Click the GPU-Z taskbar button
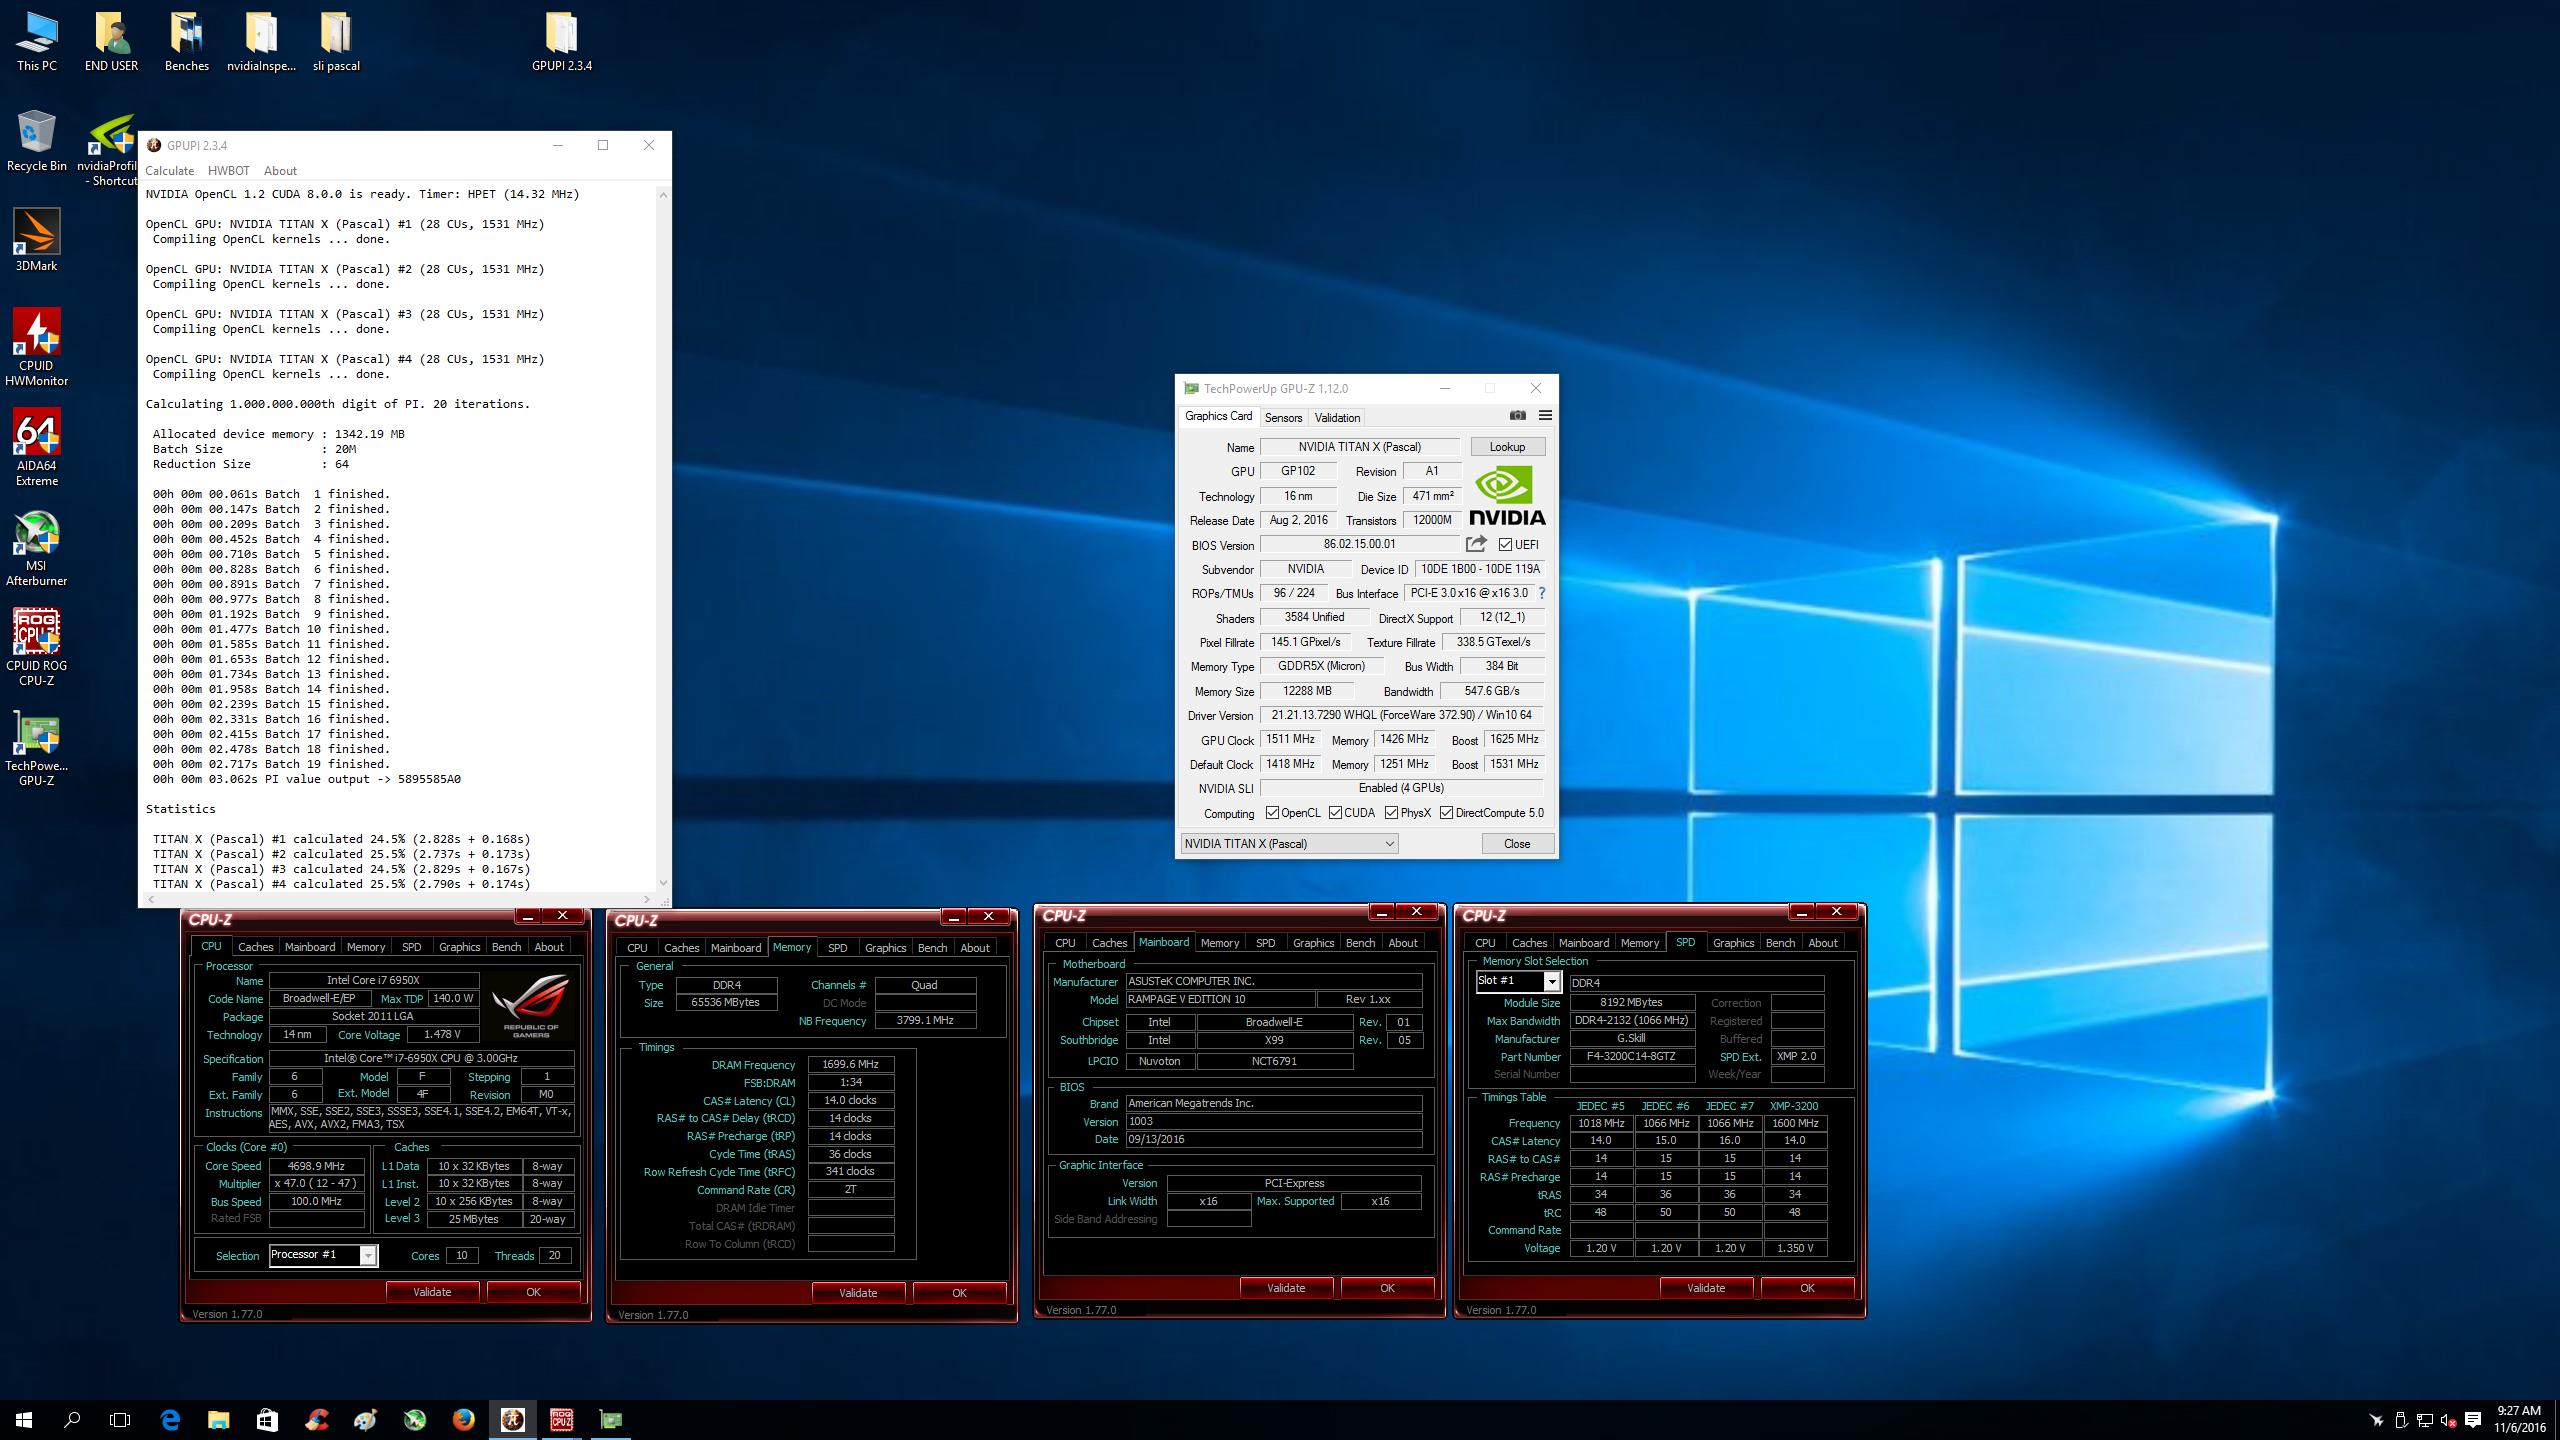 pyautogui.click(x=610, y=1419)
